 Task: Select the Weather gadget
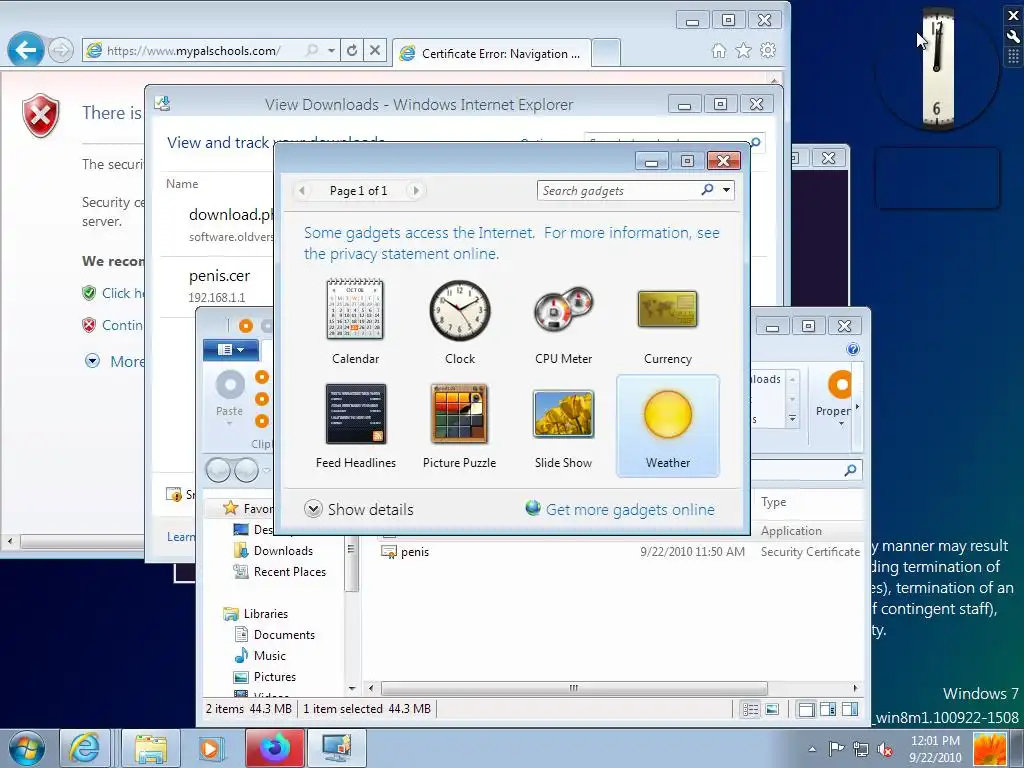click(x=667, y=425)
